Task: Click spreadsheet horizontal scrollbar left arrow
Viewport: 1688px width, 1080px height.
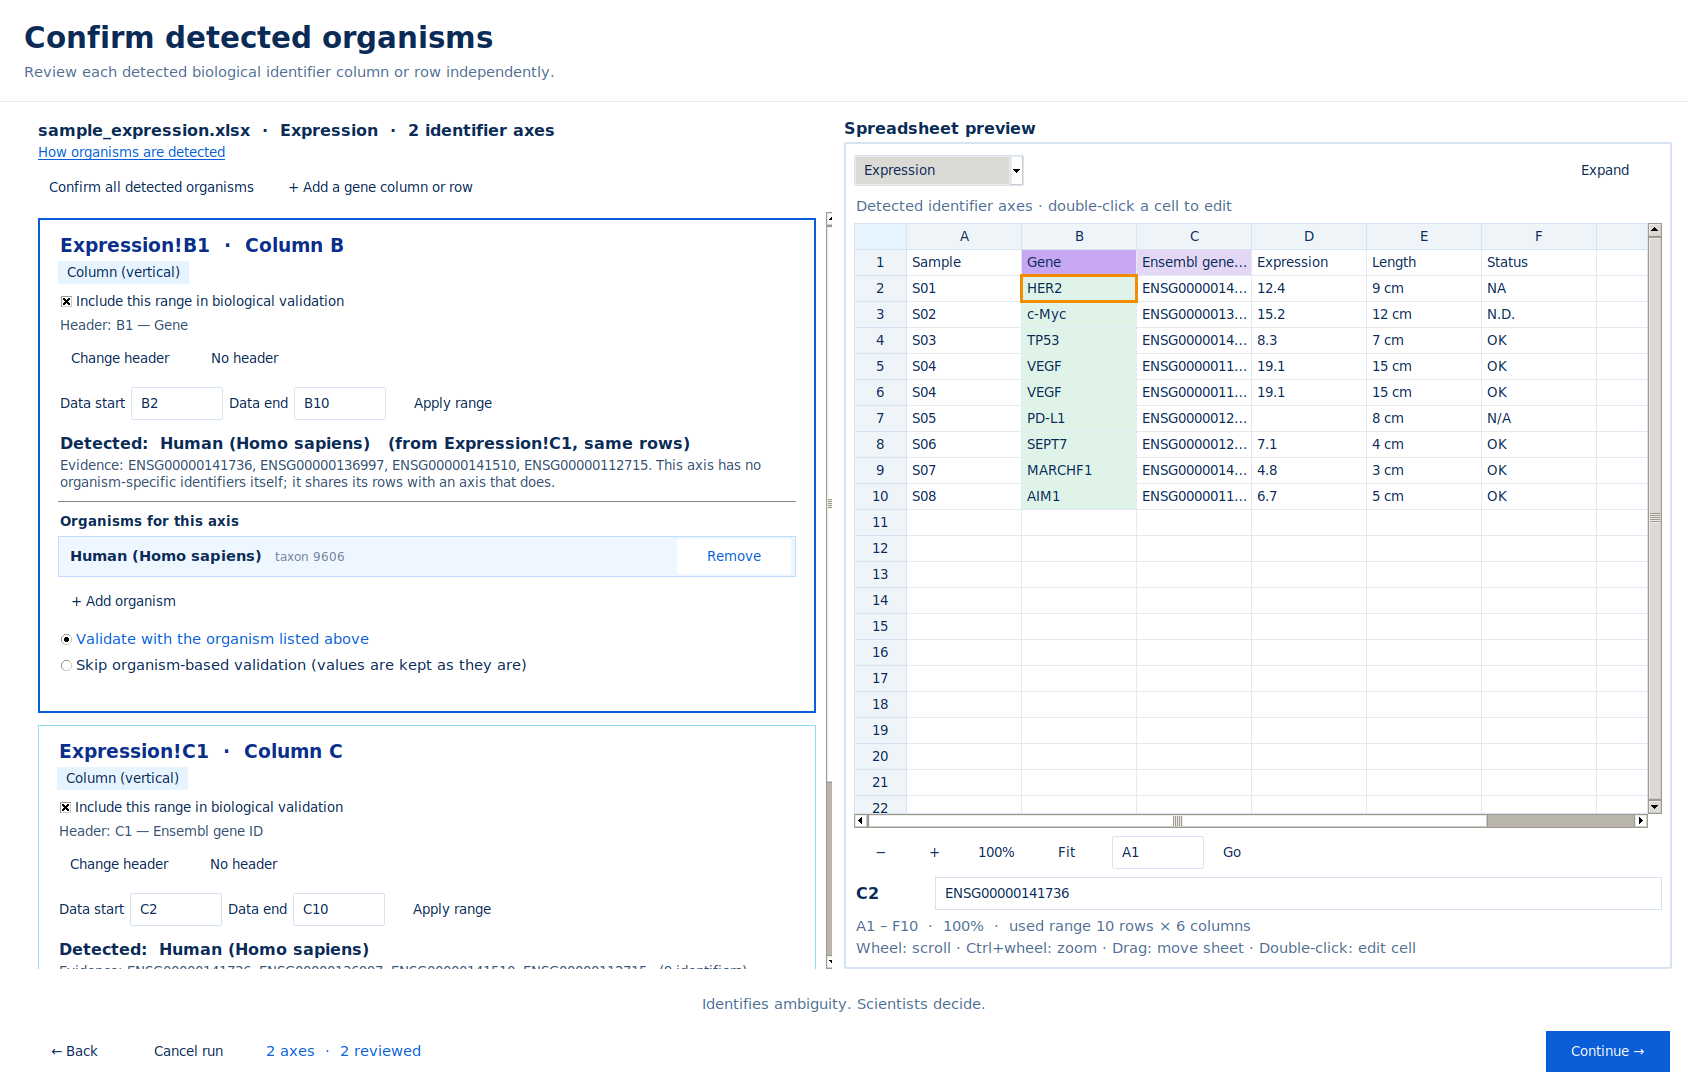Action: [862, 821]
